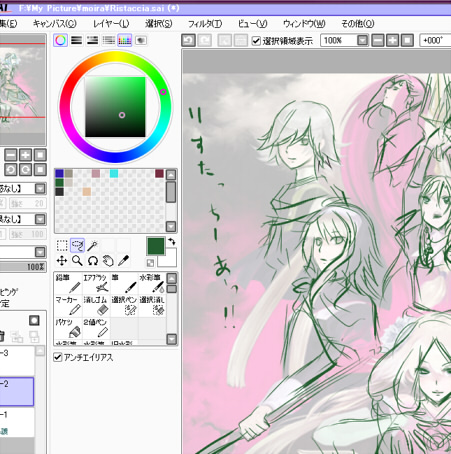Image resolution: width=451 pixels, height=454 pixels.
Task: Pick the dark red swatch in palette
Action: (x=159, y=173)
